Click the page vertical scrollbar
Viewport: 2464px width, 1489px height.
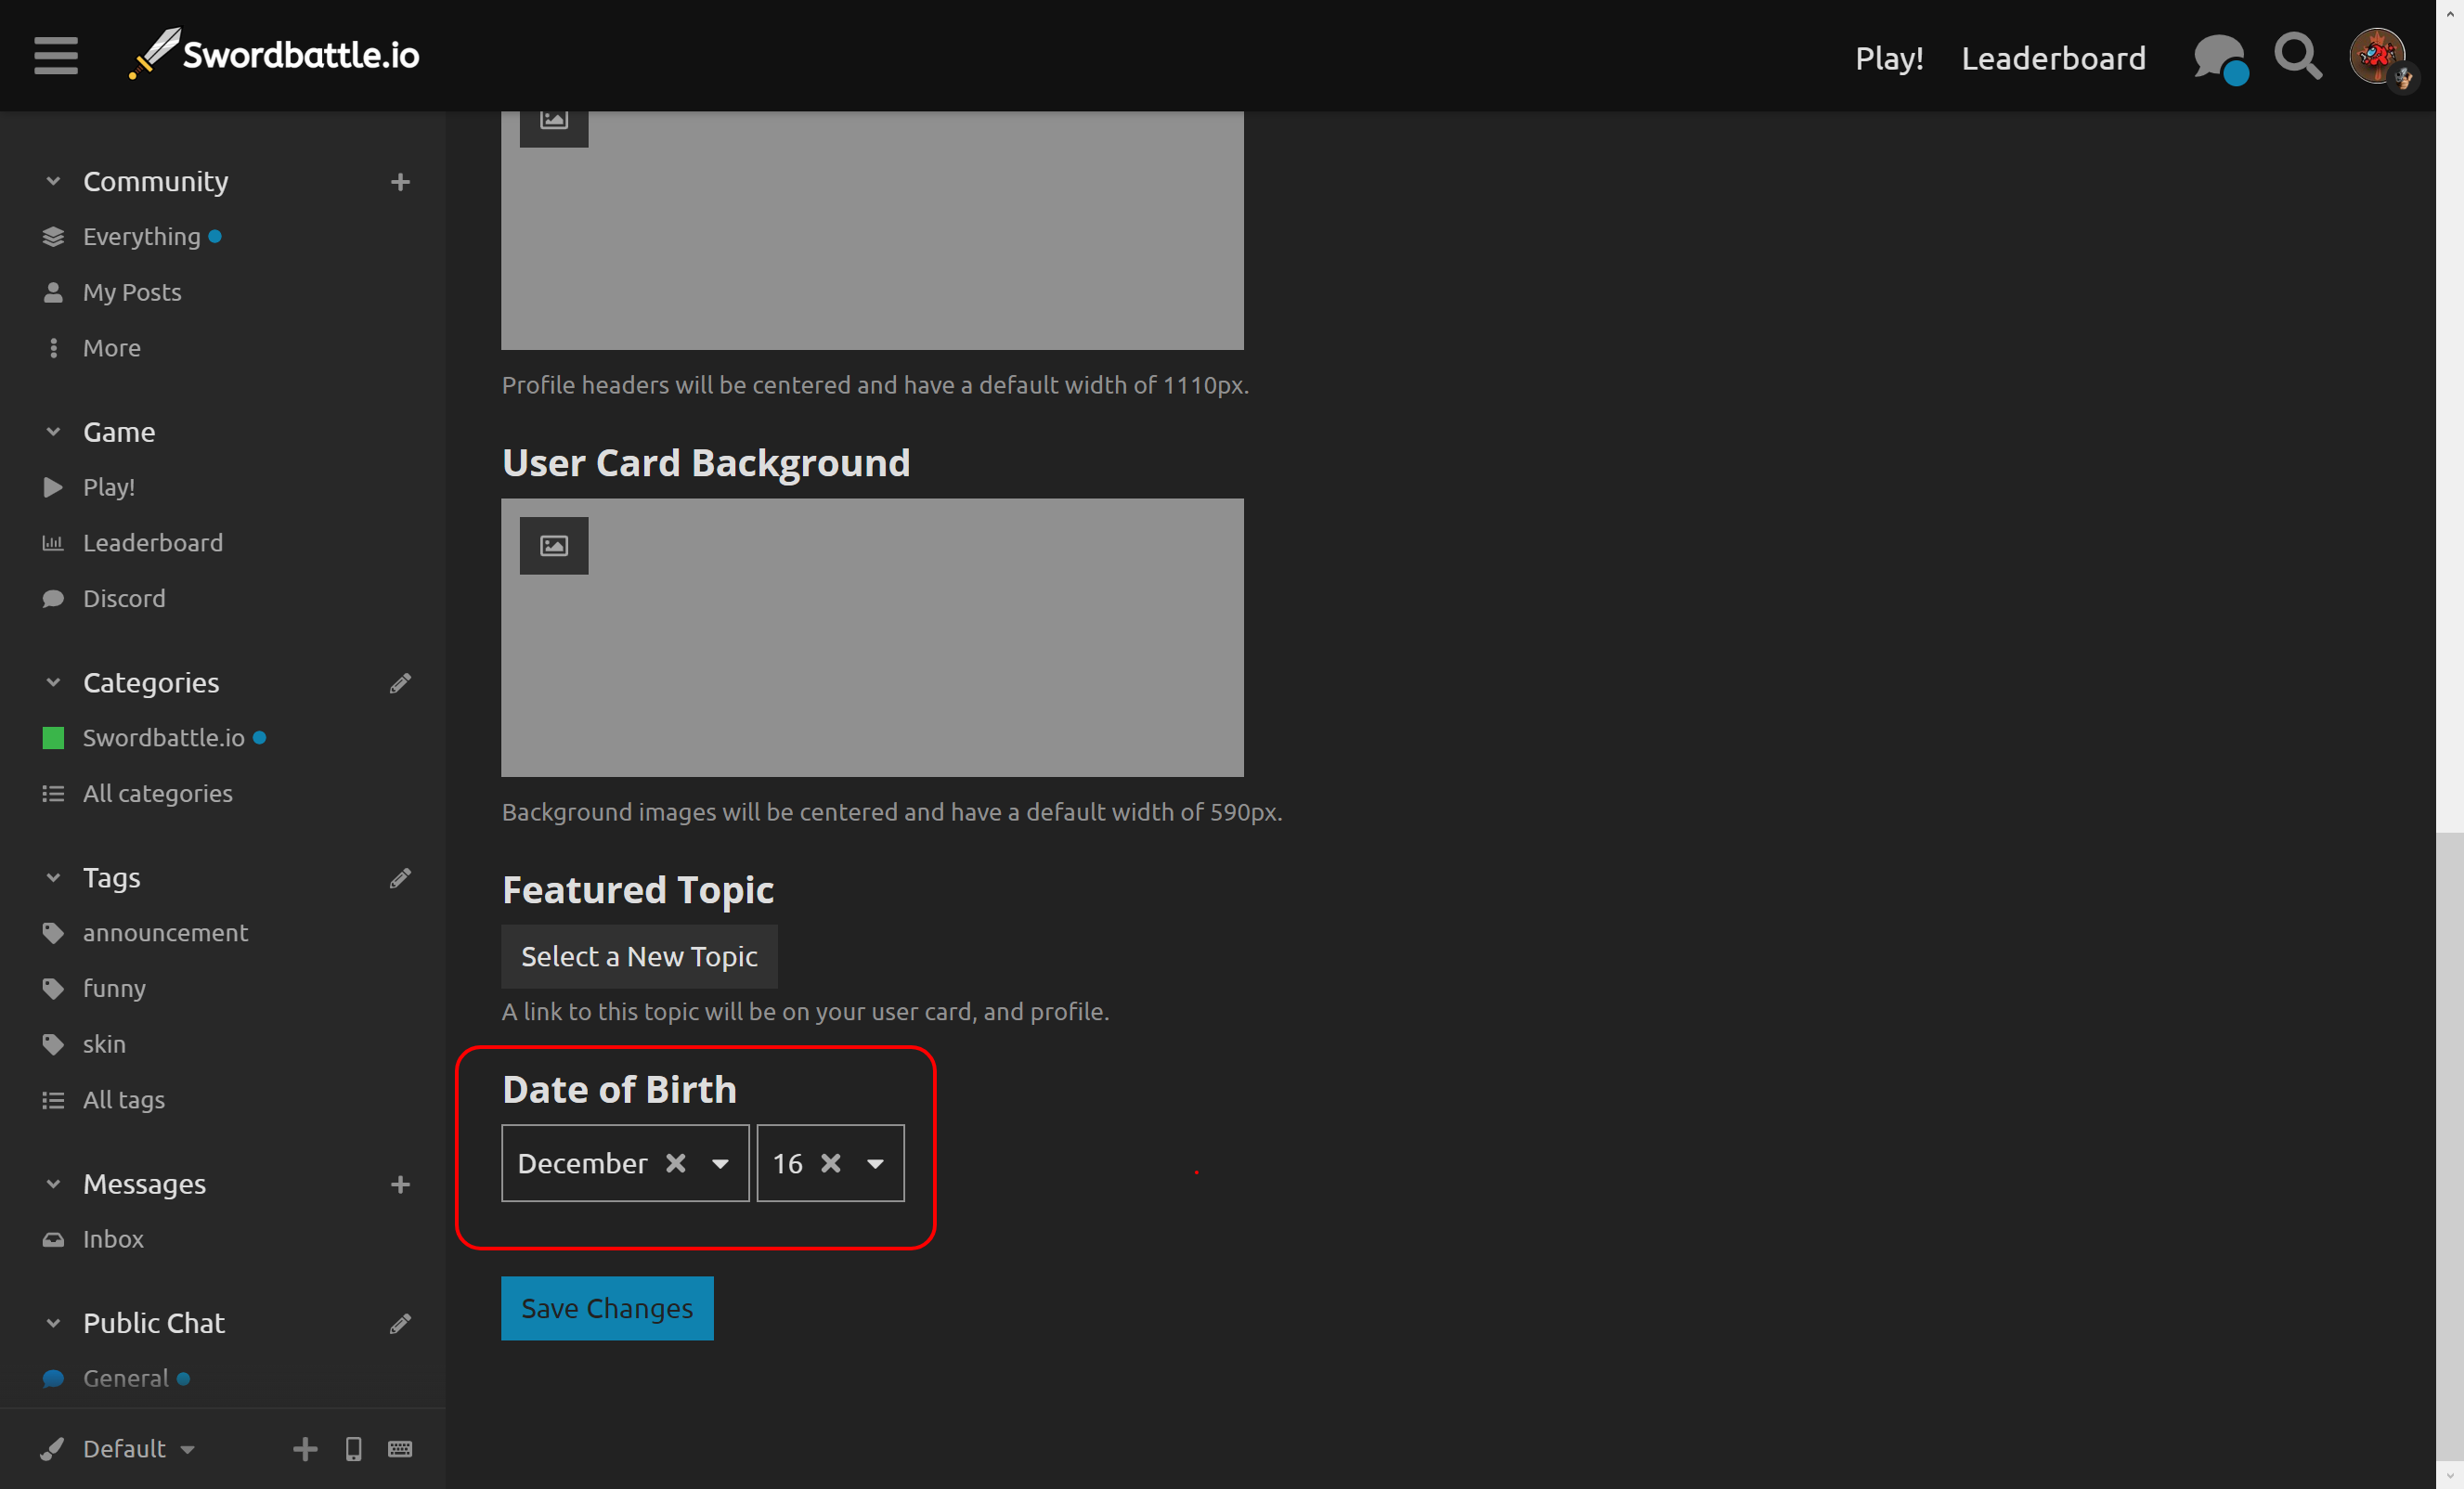pos(2449,1145)
